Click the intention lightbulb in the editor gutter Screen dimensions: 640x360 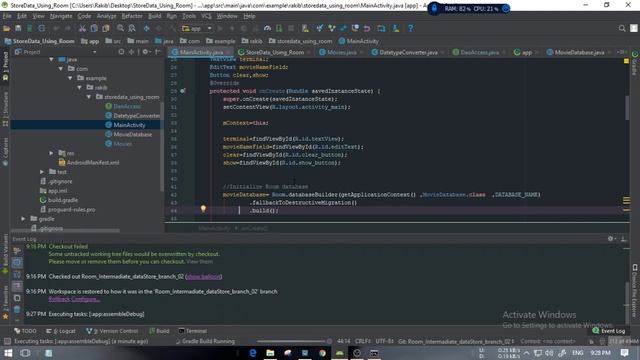coord(203,209)
